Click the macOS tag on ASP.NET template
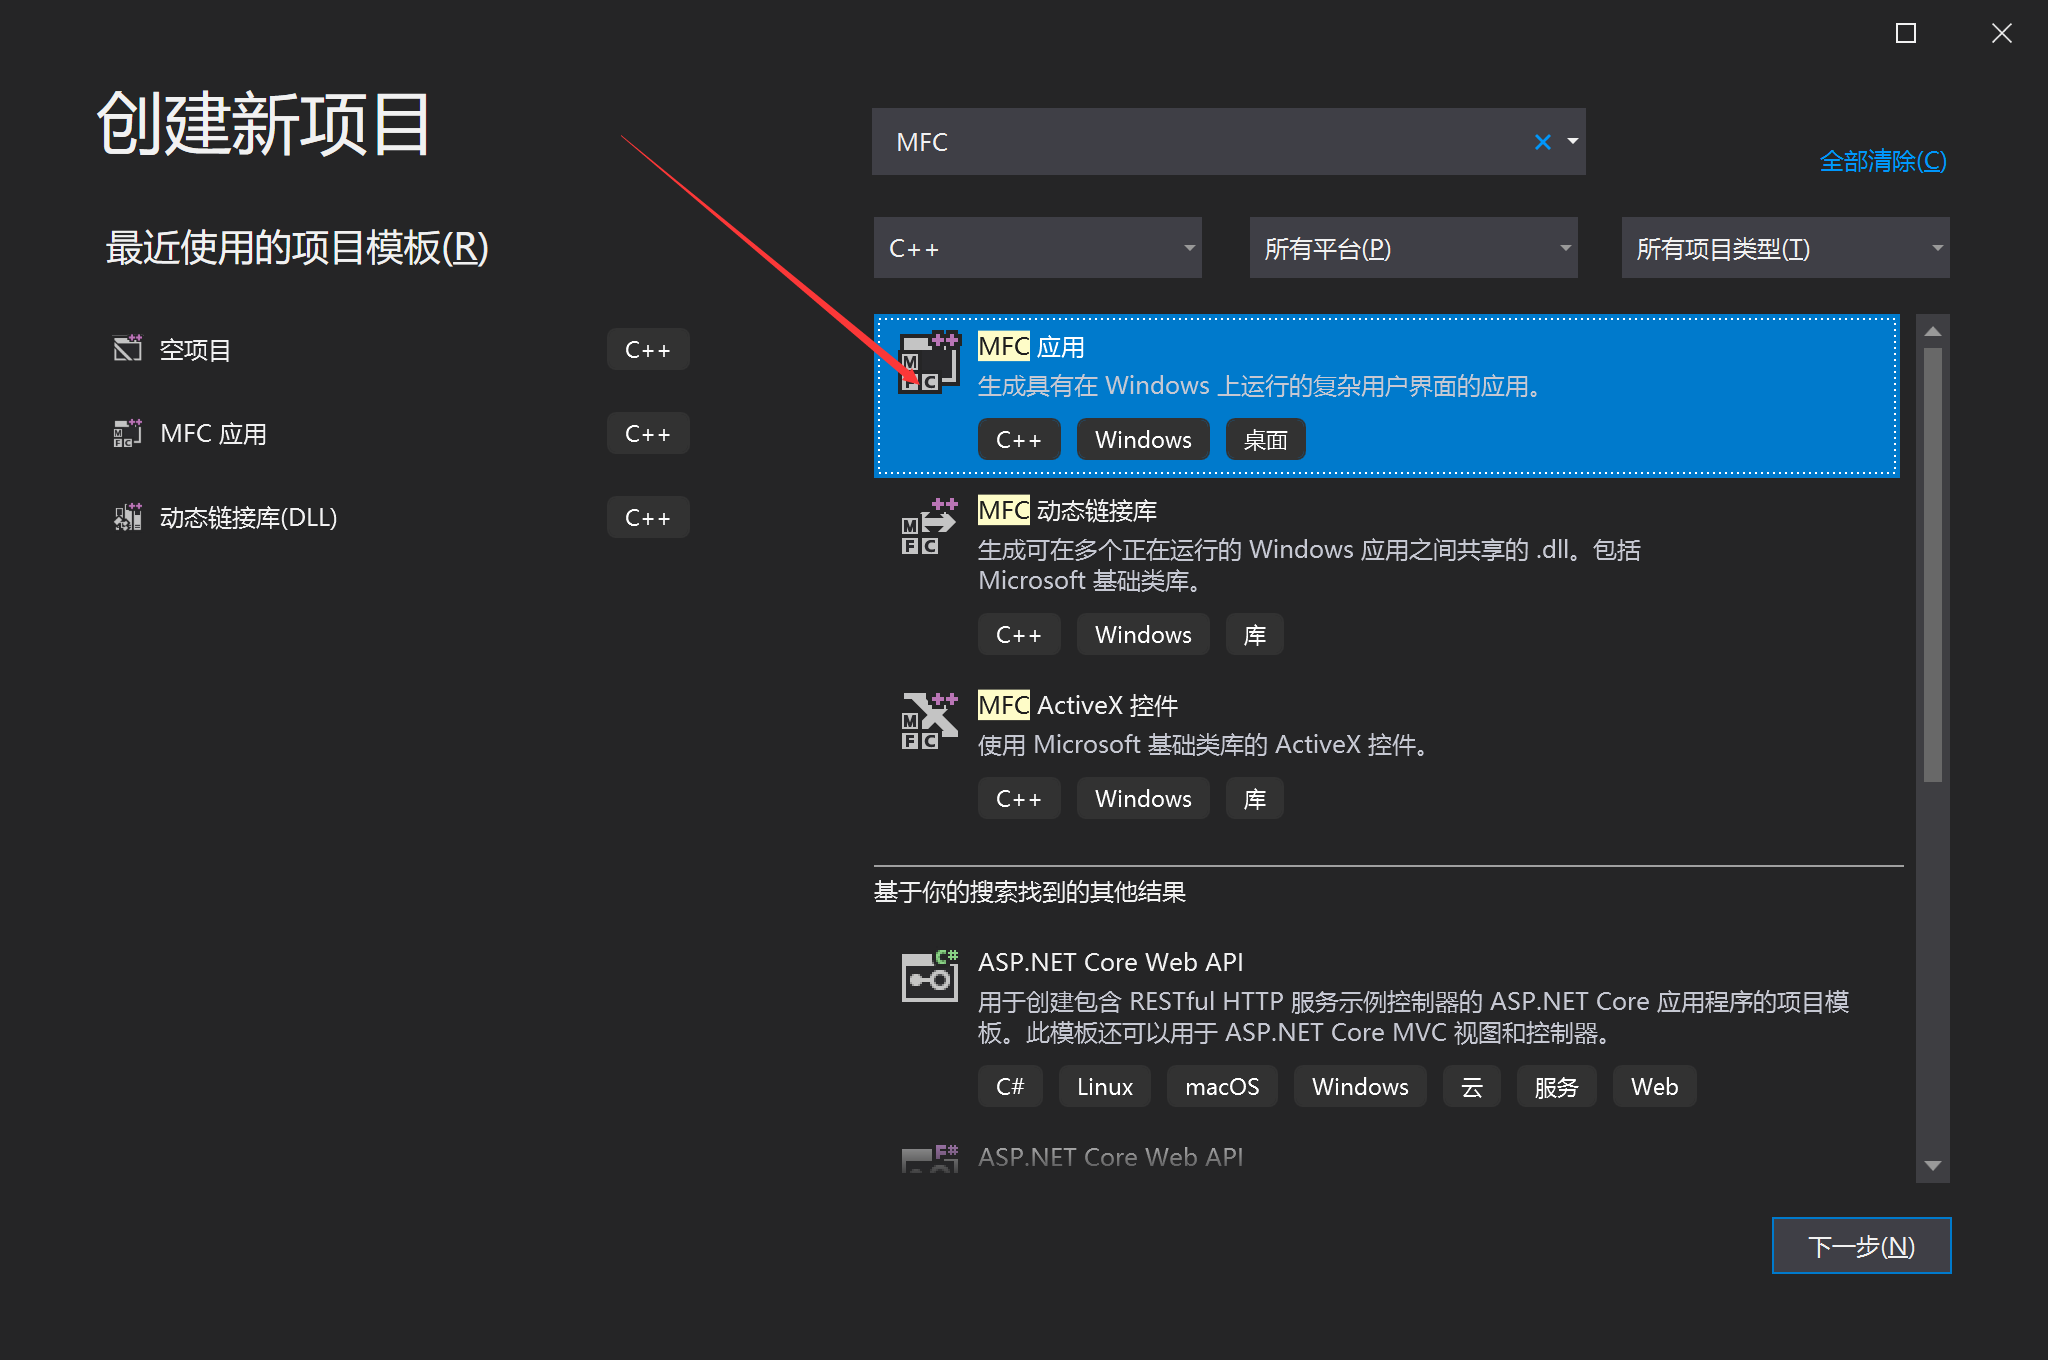2048x1360 pixels. pos(1222,1087)
